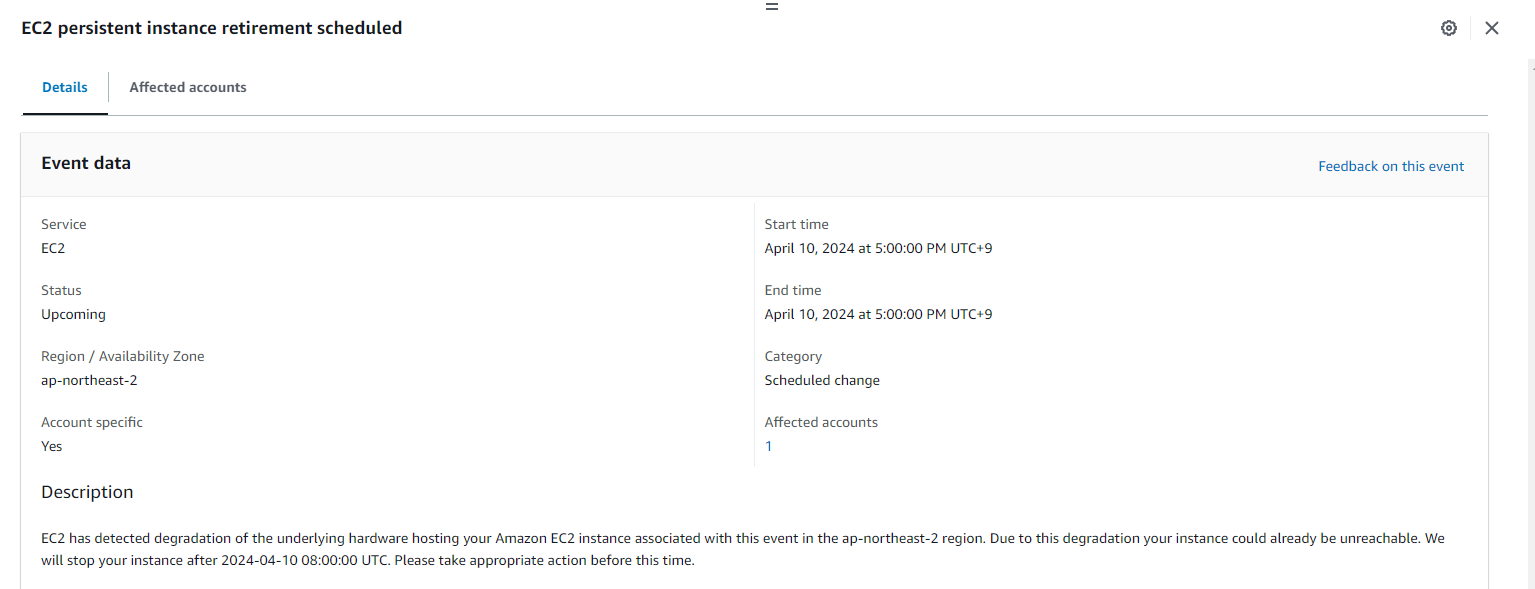1535x589 pixels.
Task: Close the event details panel
Action: [x=1491, y=28]
